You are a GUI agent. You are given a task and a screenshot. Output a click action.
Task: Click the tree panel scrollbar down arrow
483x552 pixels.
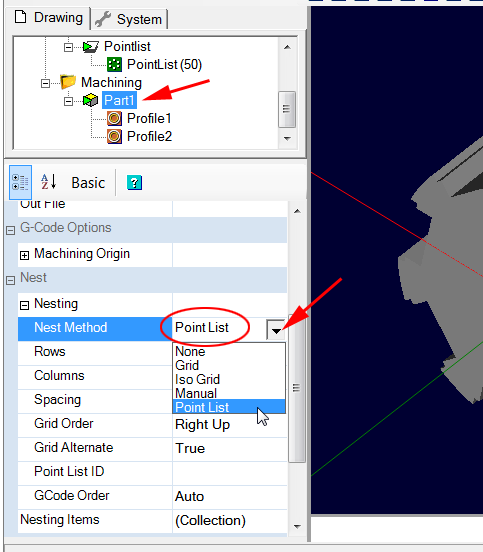(x=287, y=139)
